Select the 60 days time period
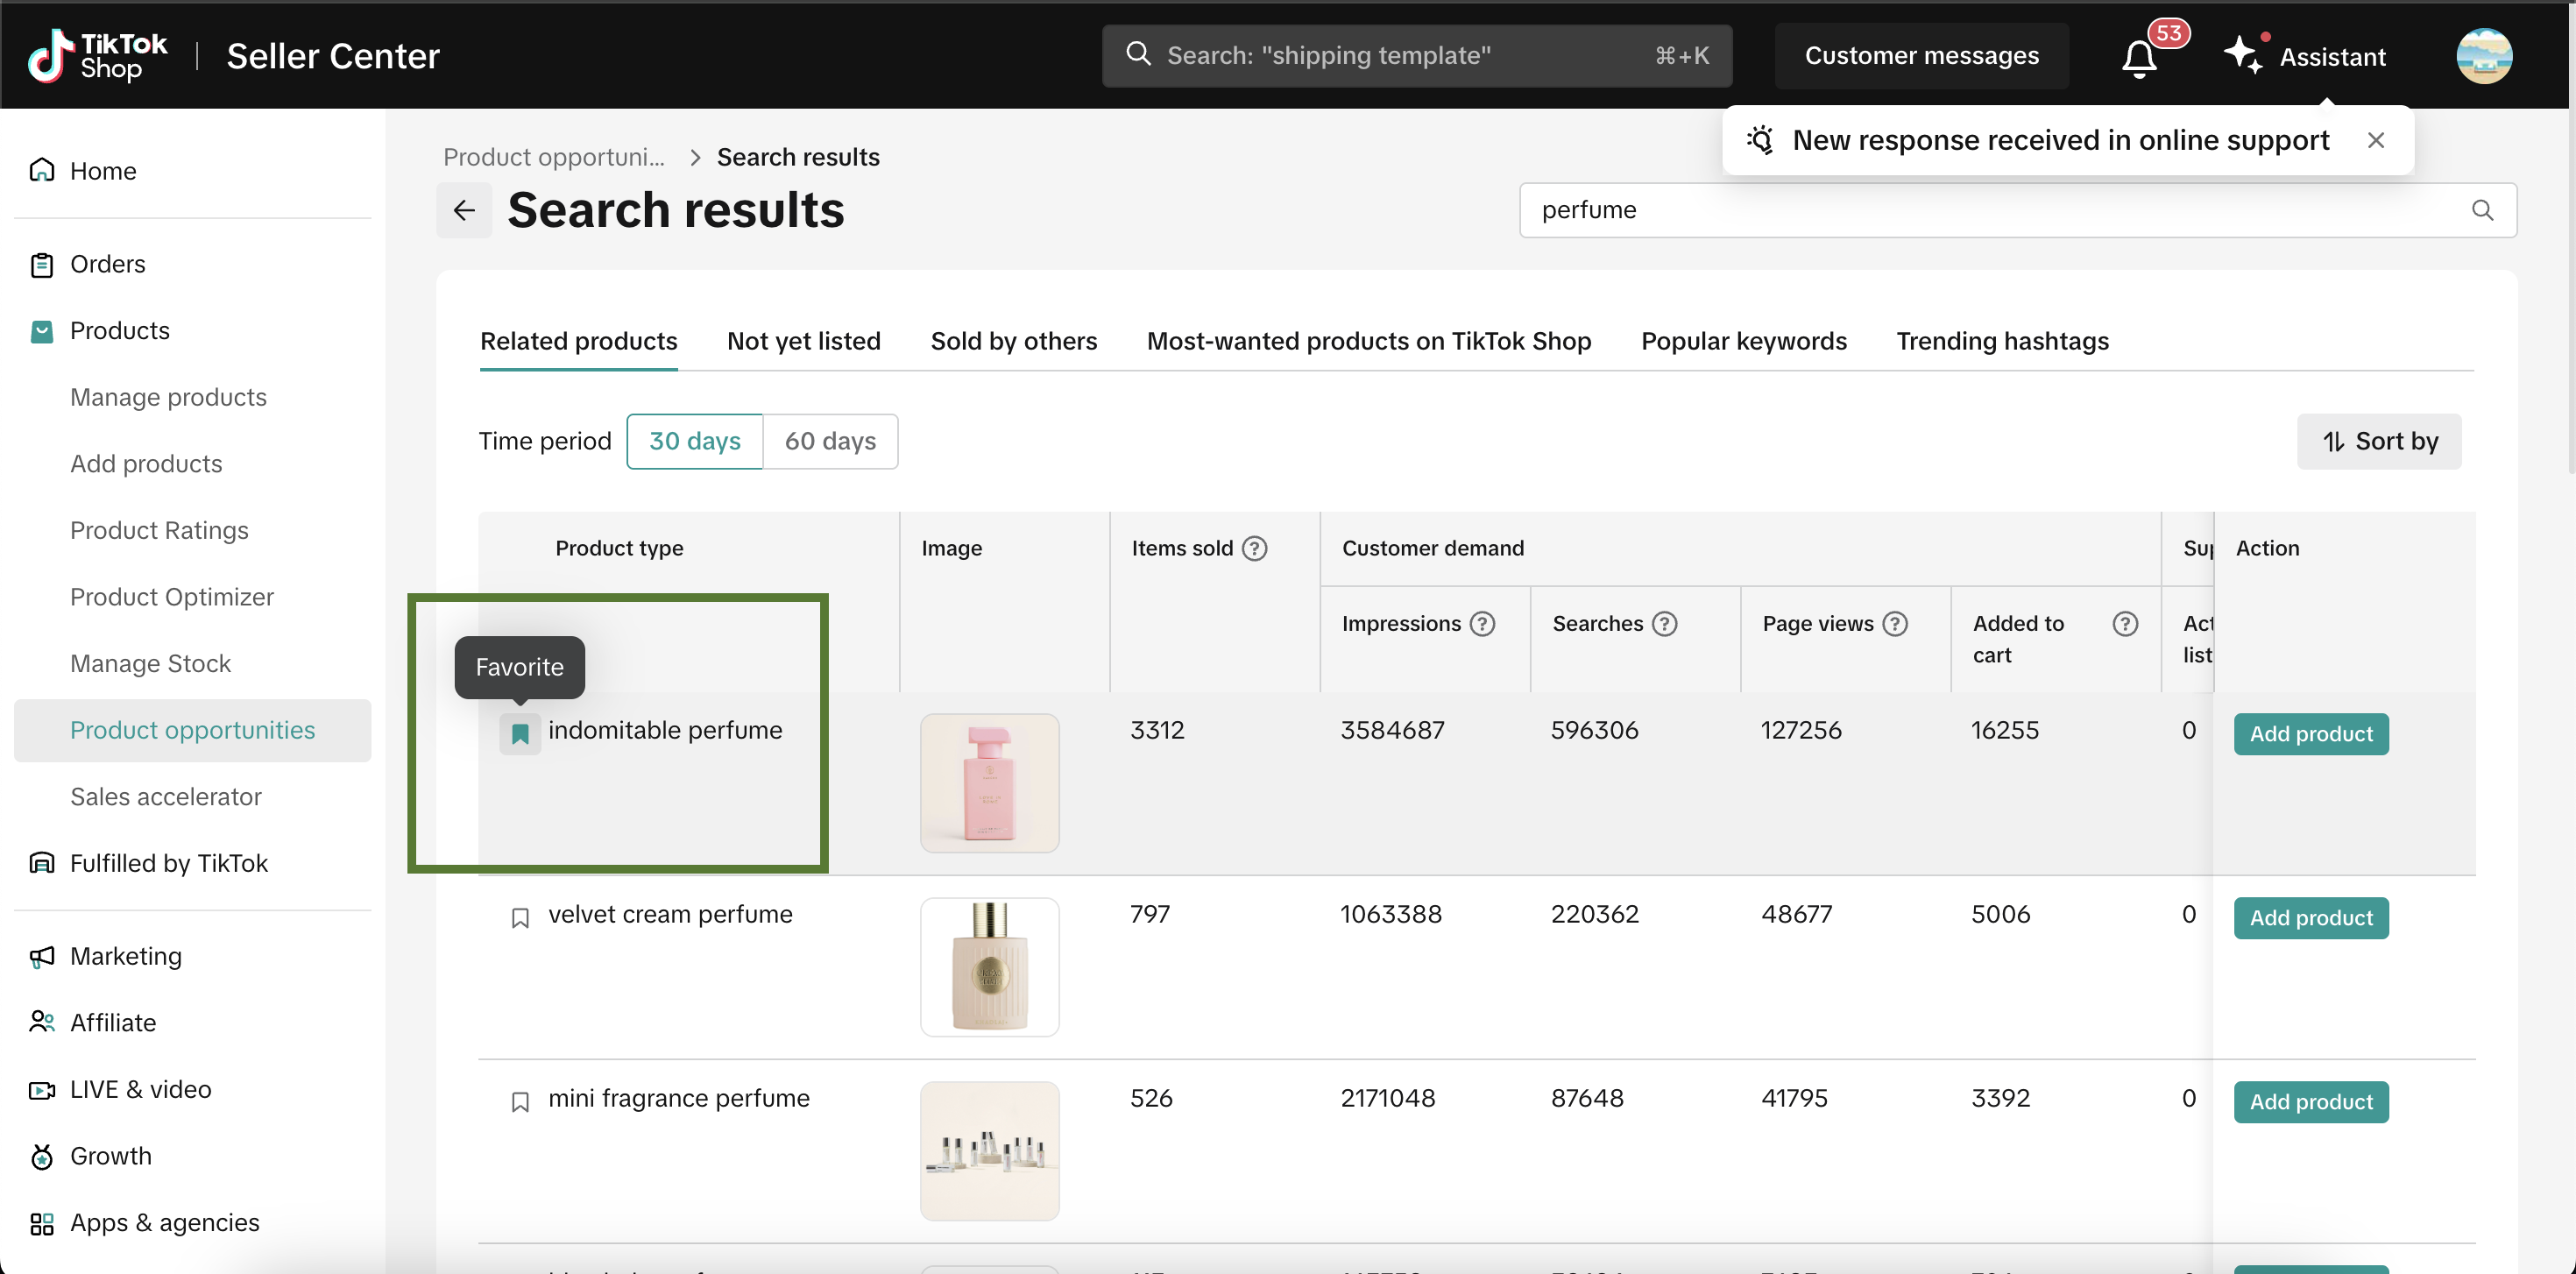2576x1274 pixels. pos(829,441)
